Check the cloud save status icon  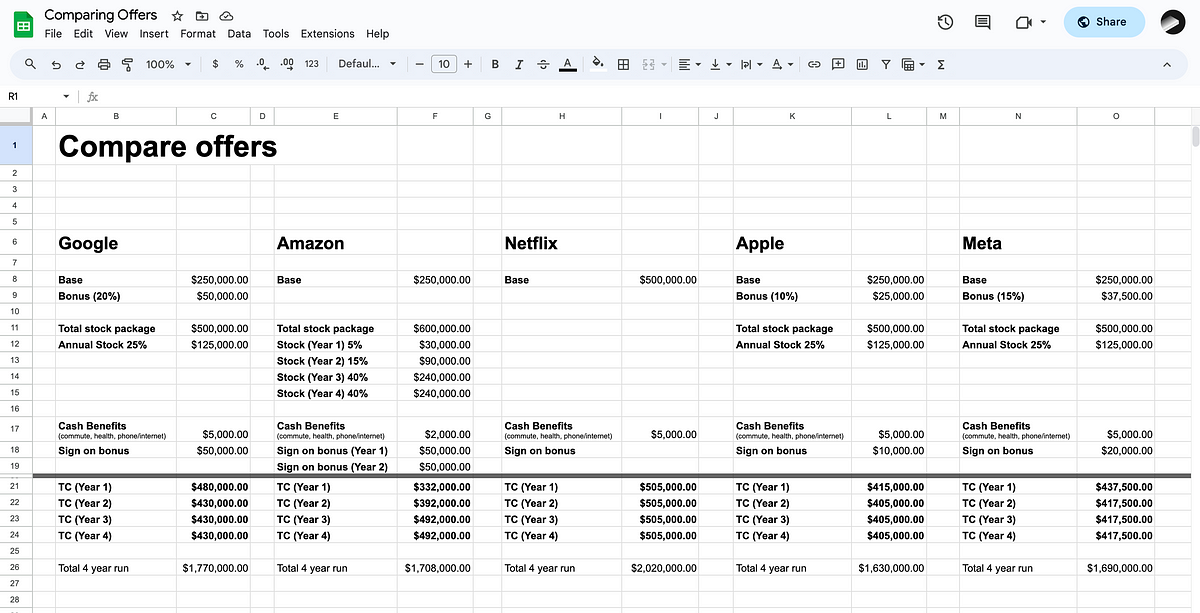point(227,16)
